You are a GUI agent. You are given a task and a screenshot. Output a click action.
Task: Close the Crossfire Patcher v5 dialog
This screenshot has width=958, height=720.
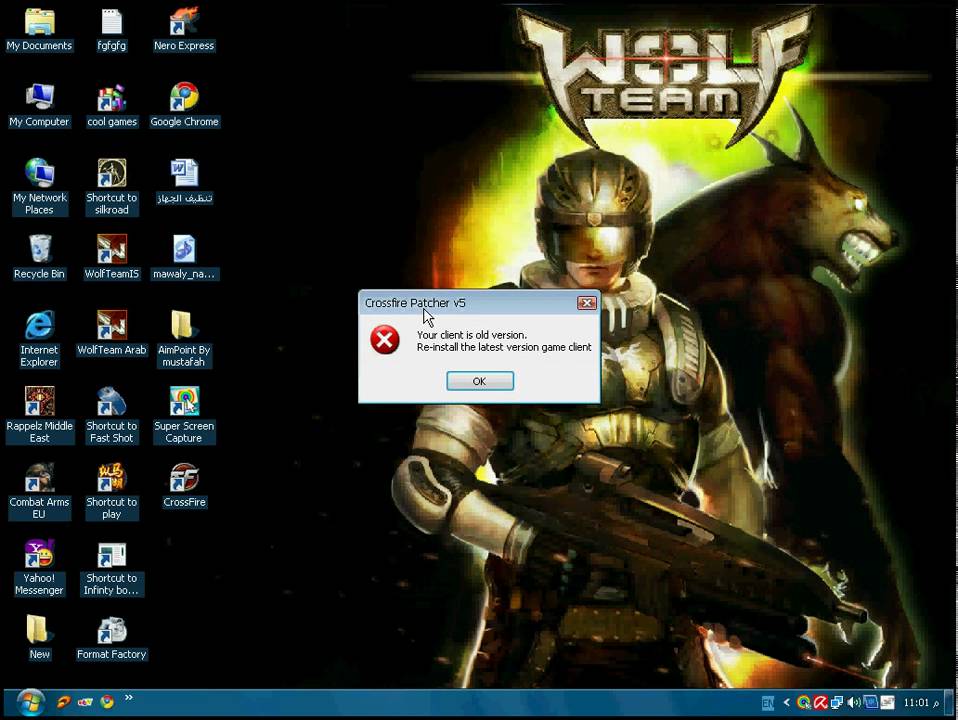click(x=587, y=303)
